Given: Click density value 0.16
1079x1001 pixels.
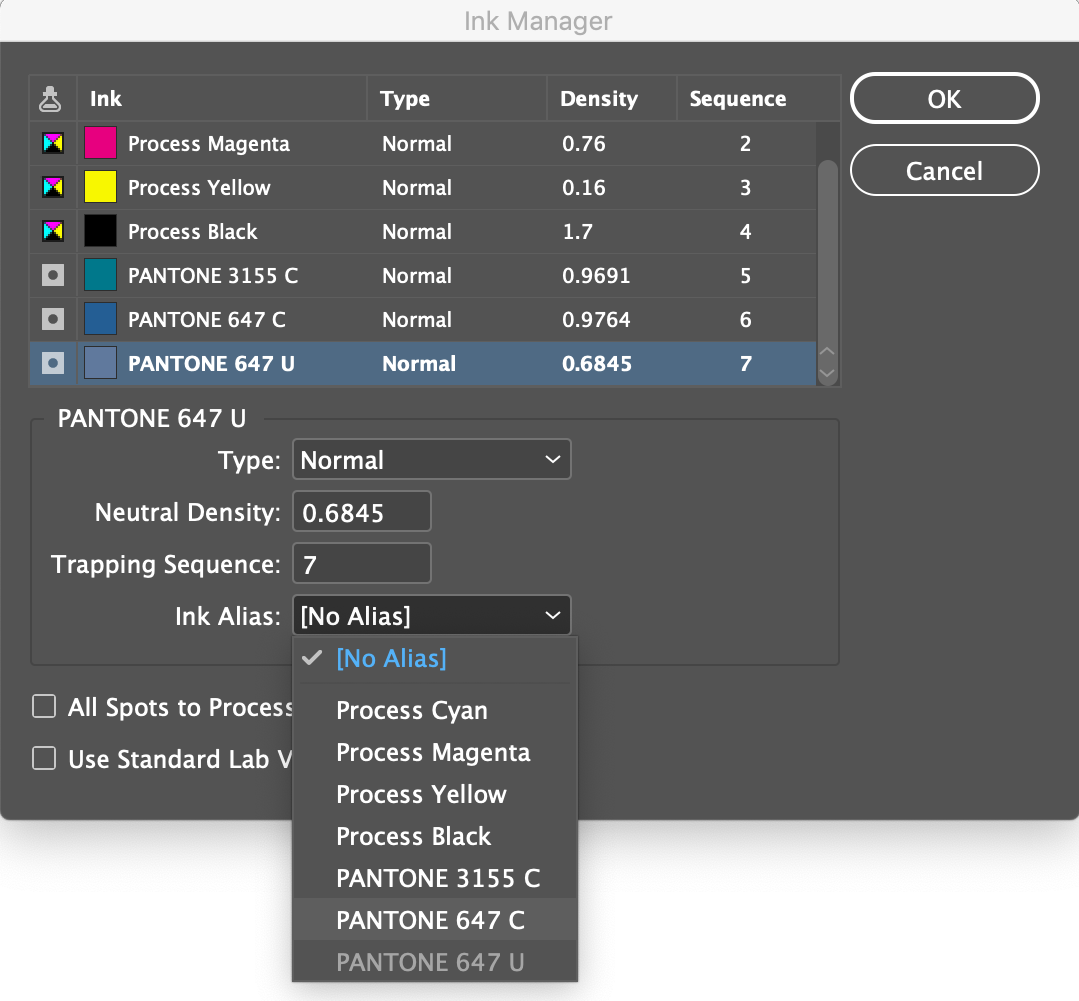Looking at the screenshot, I should pos(584,188).
